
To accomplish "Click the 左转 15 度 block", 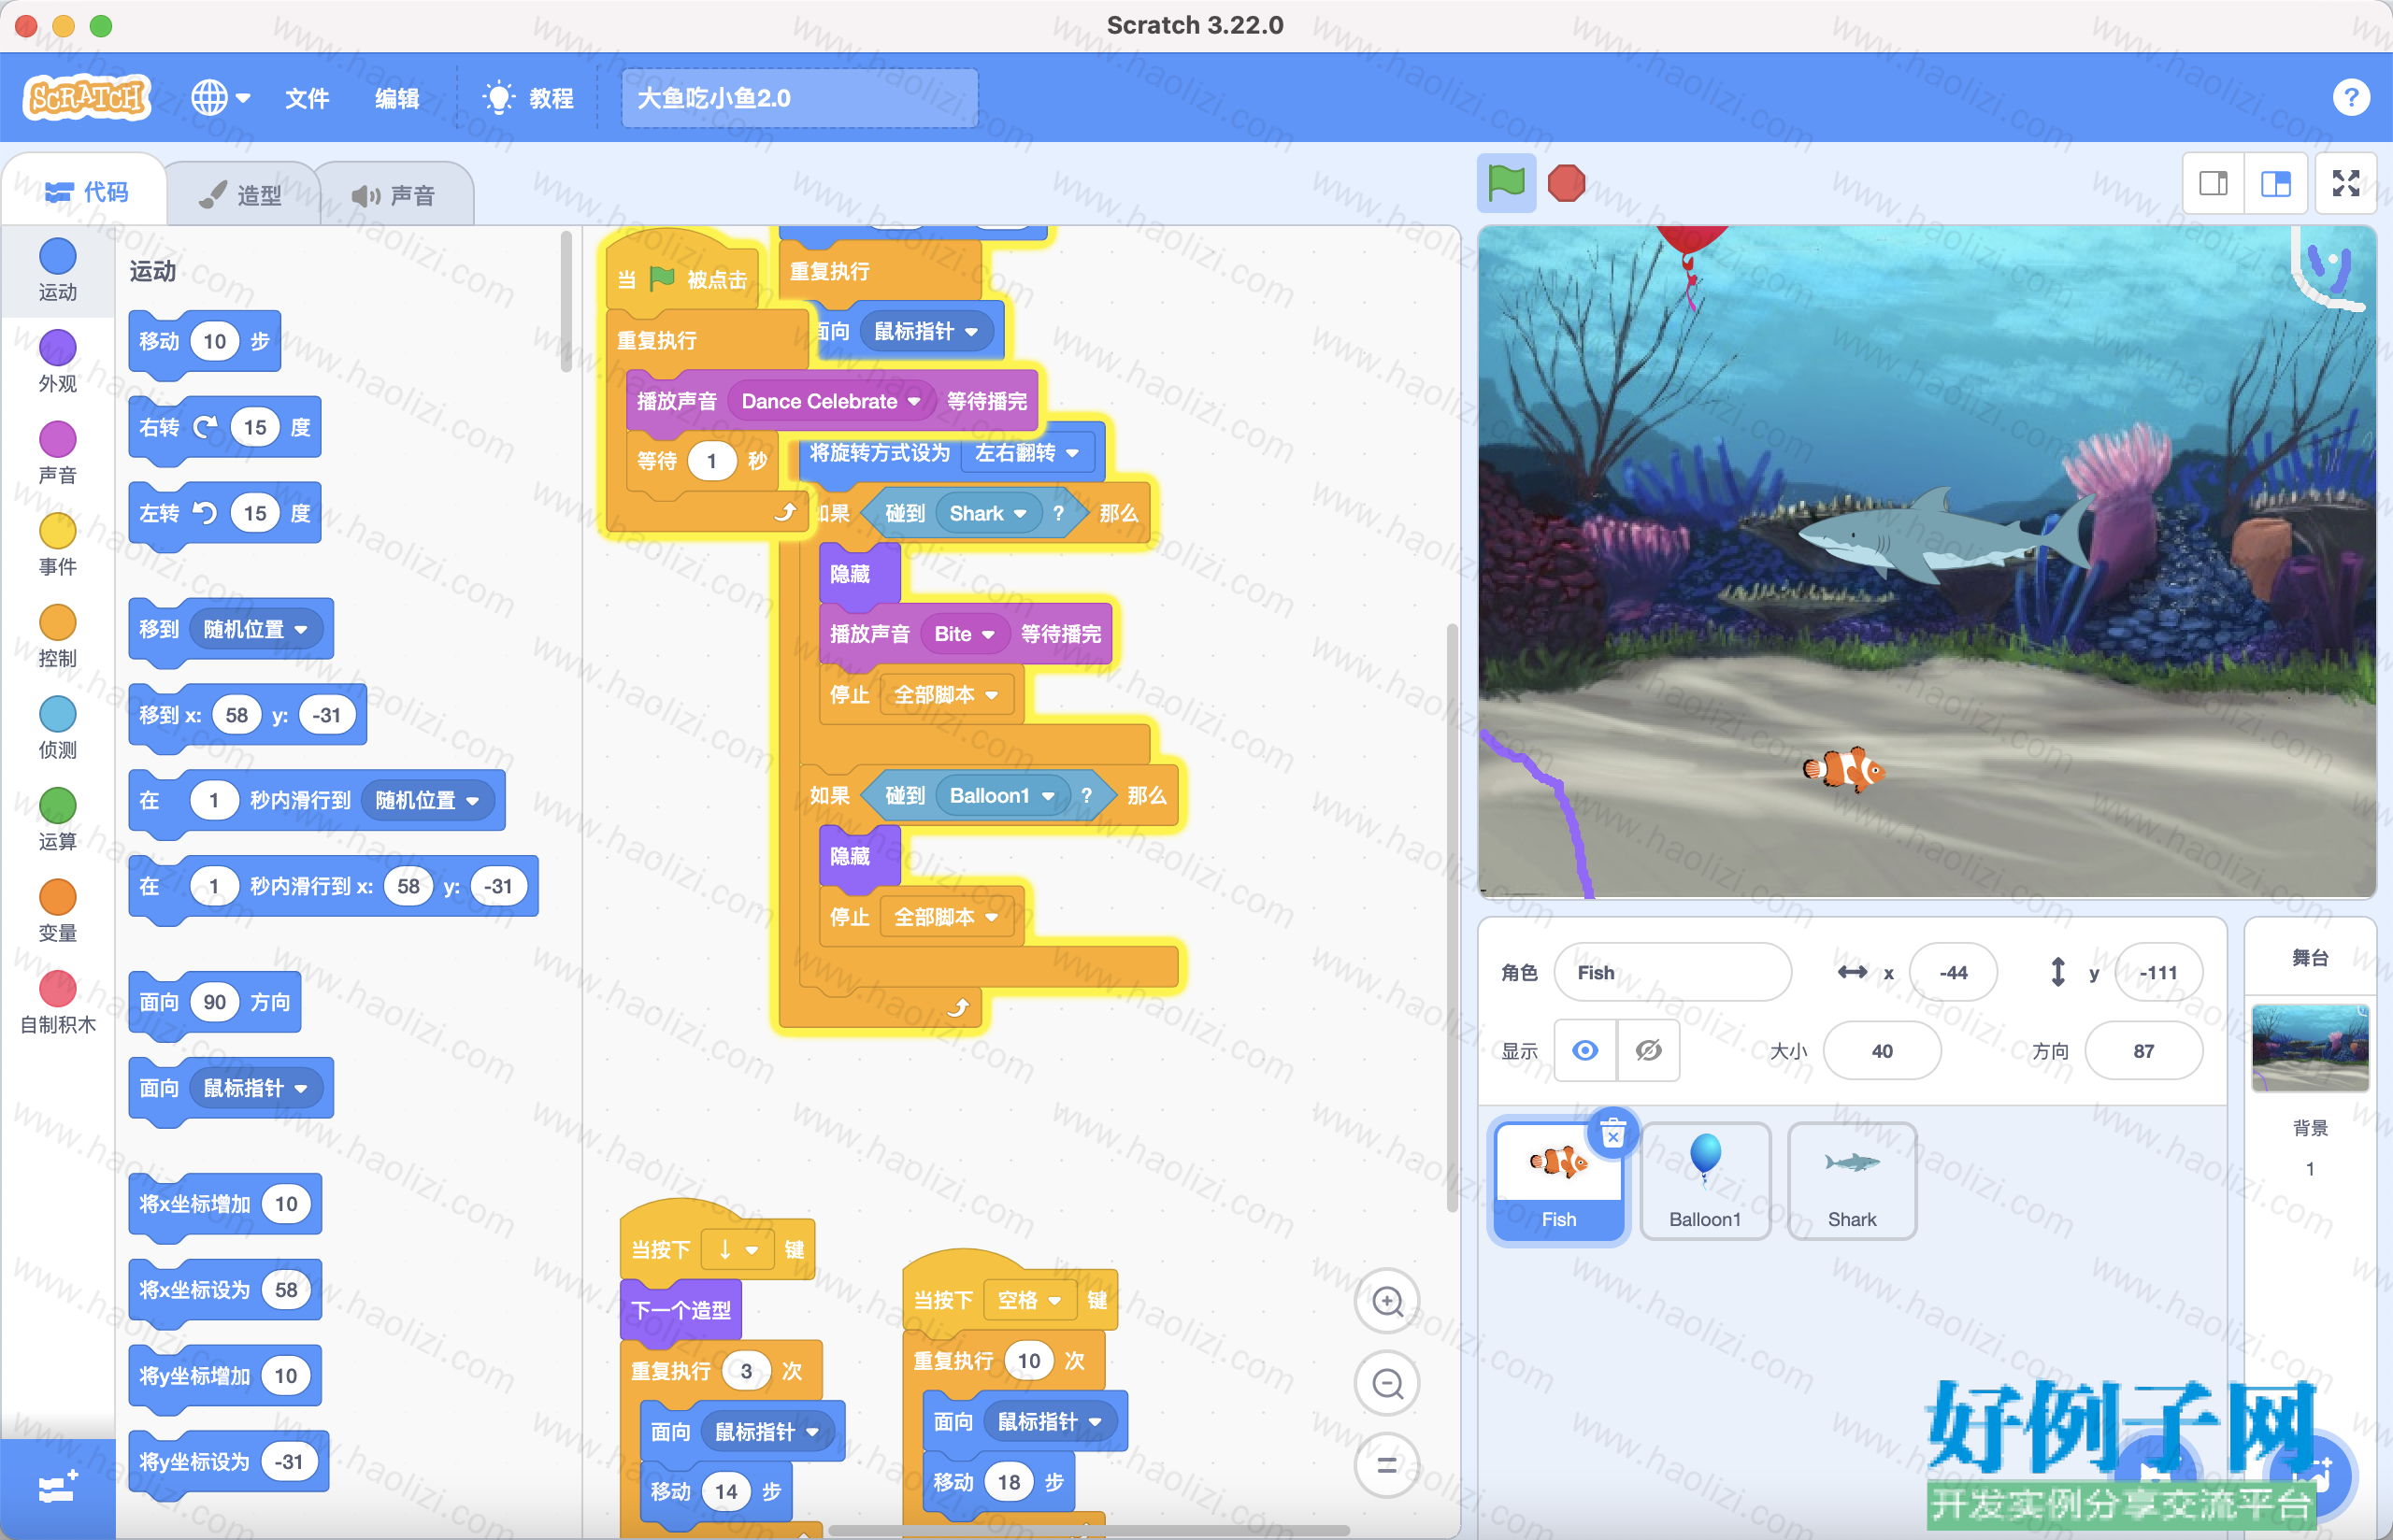I will (225, 514).
